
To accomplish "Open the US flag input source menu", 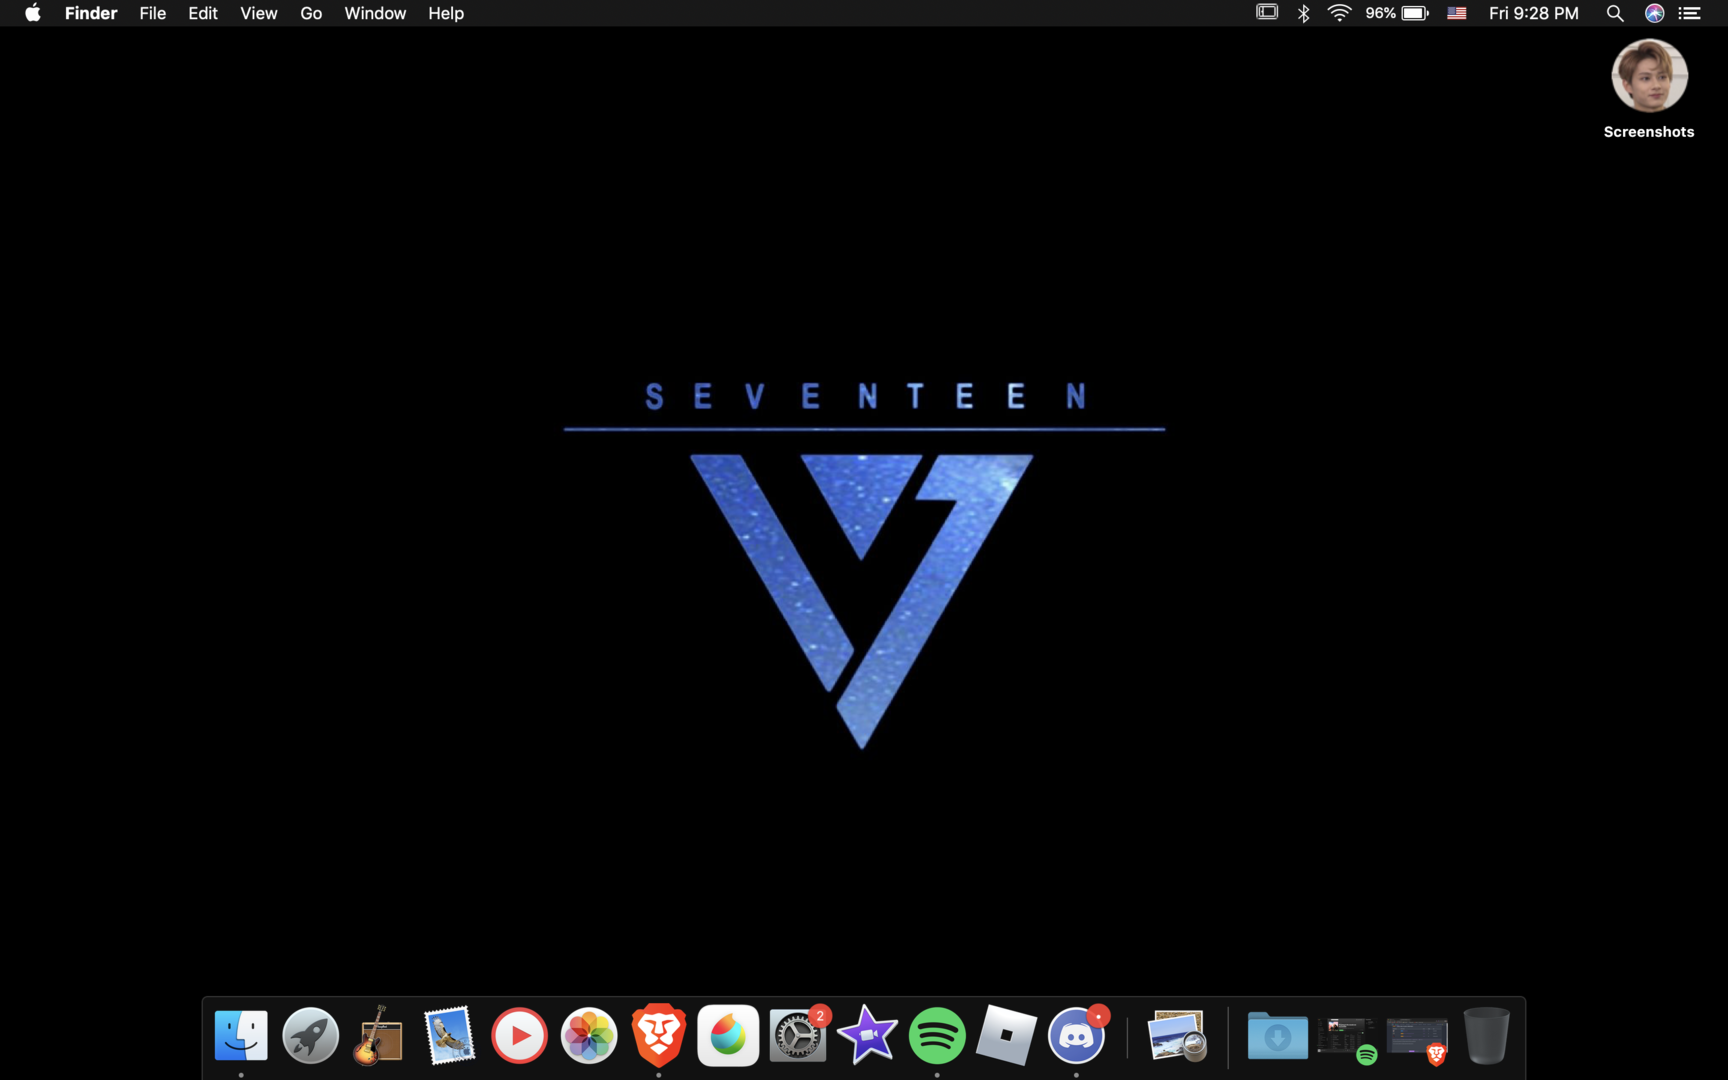I will click(1457, 13).
